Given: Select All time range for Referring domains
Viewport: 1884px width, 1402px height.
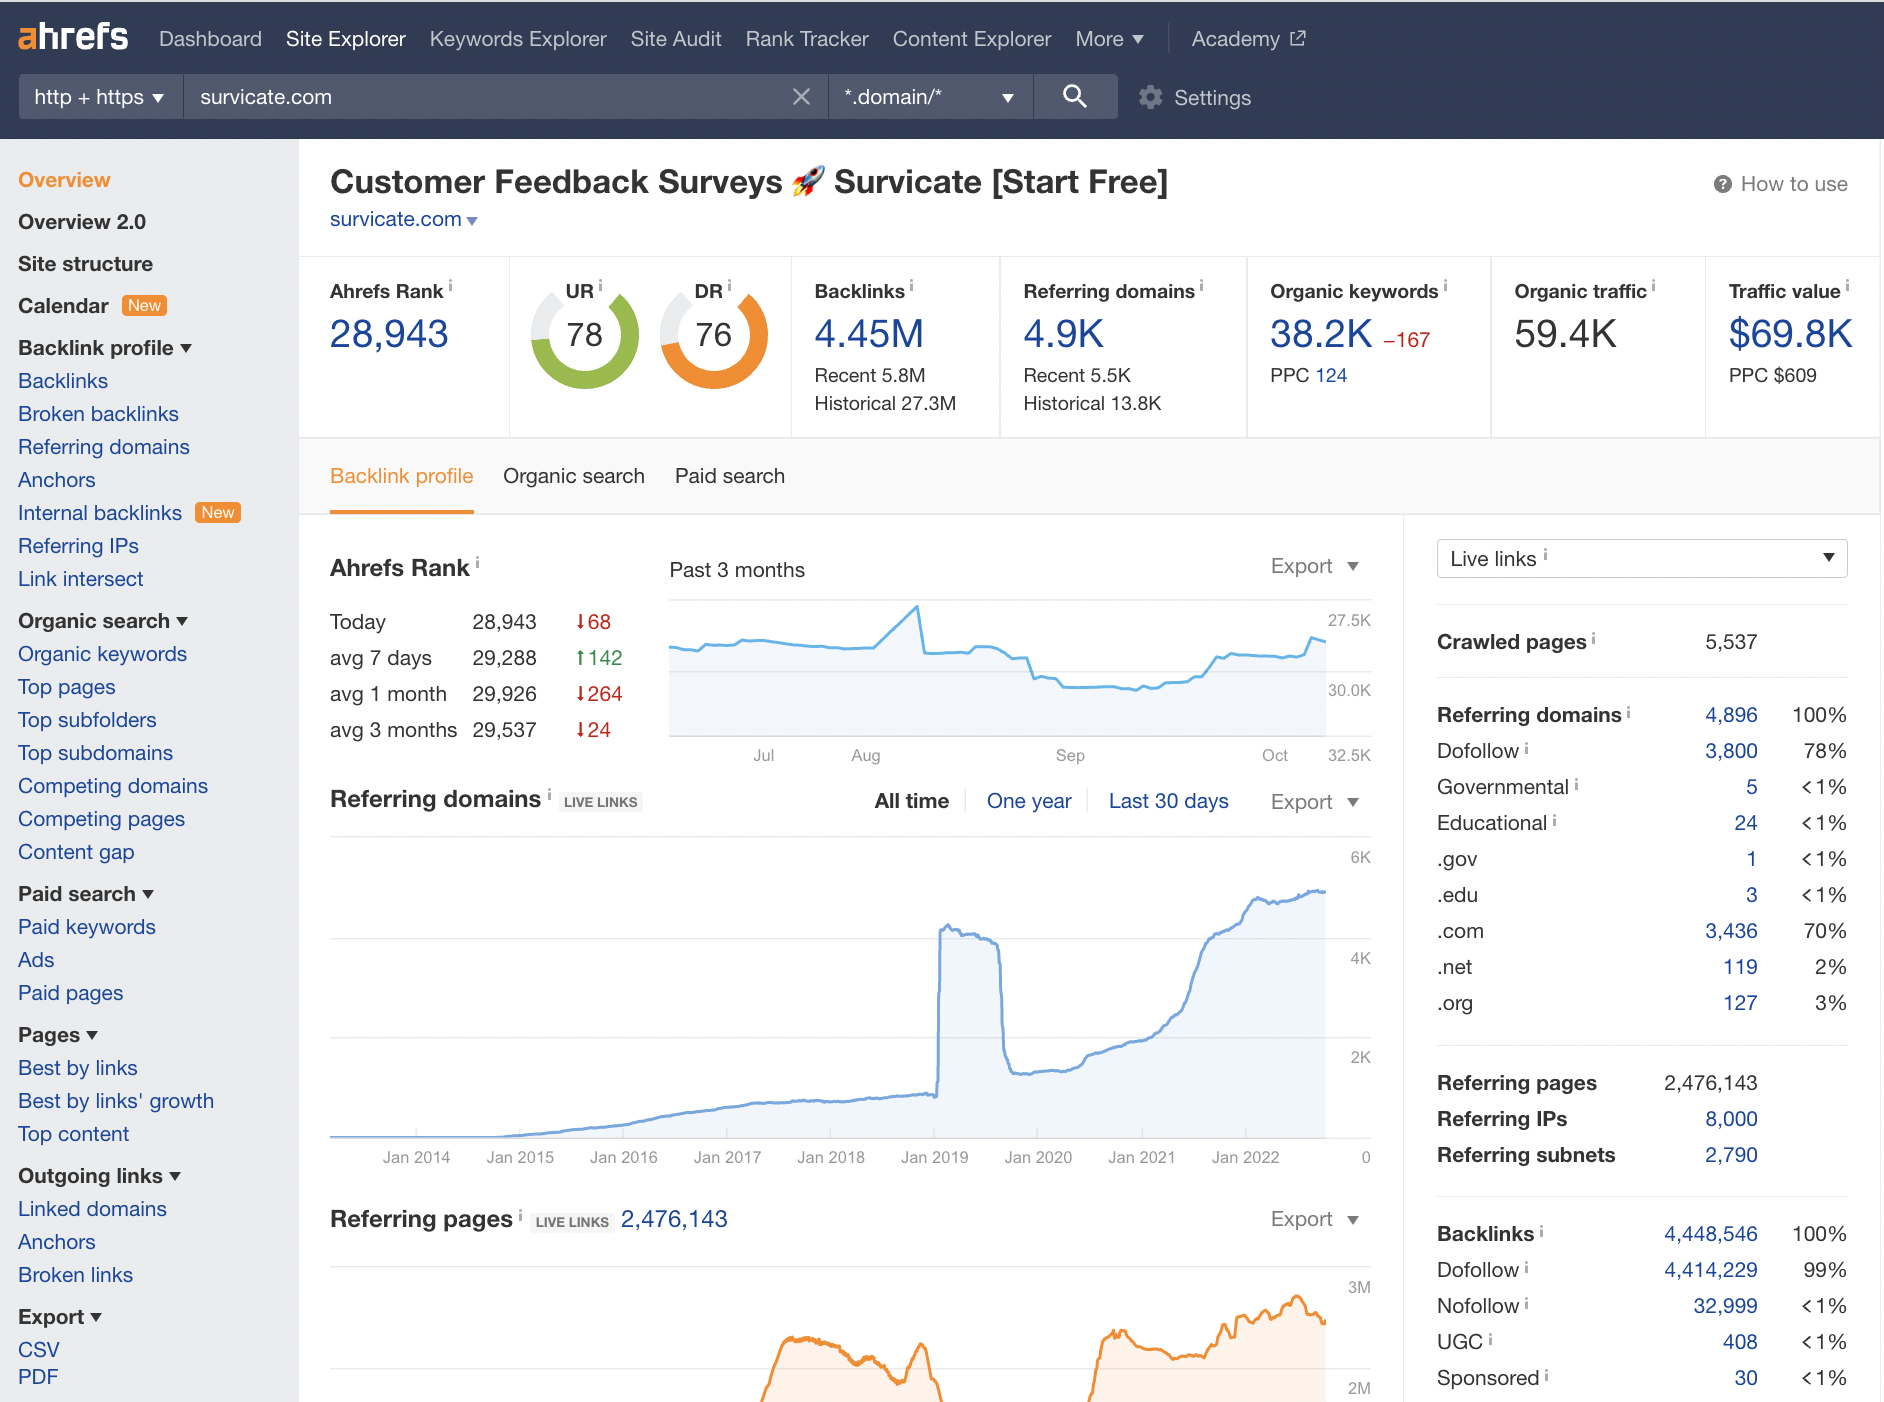Looking at the screenshot, I should [x=911, y=801].
